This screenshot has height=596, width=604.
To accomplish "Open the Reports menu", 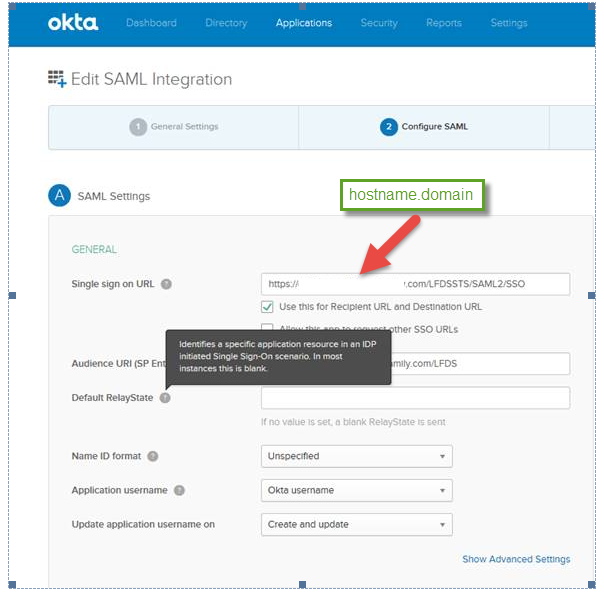I will [443, 23].
